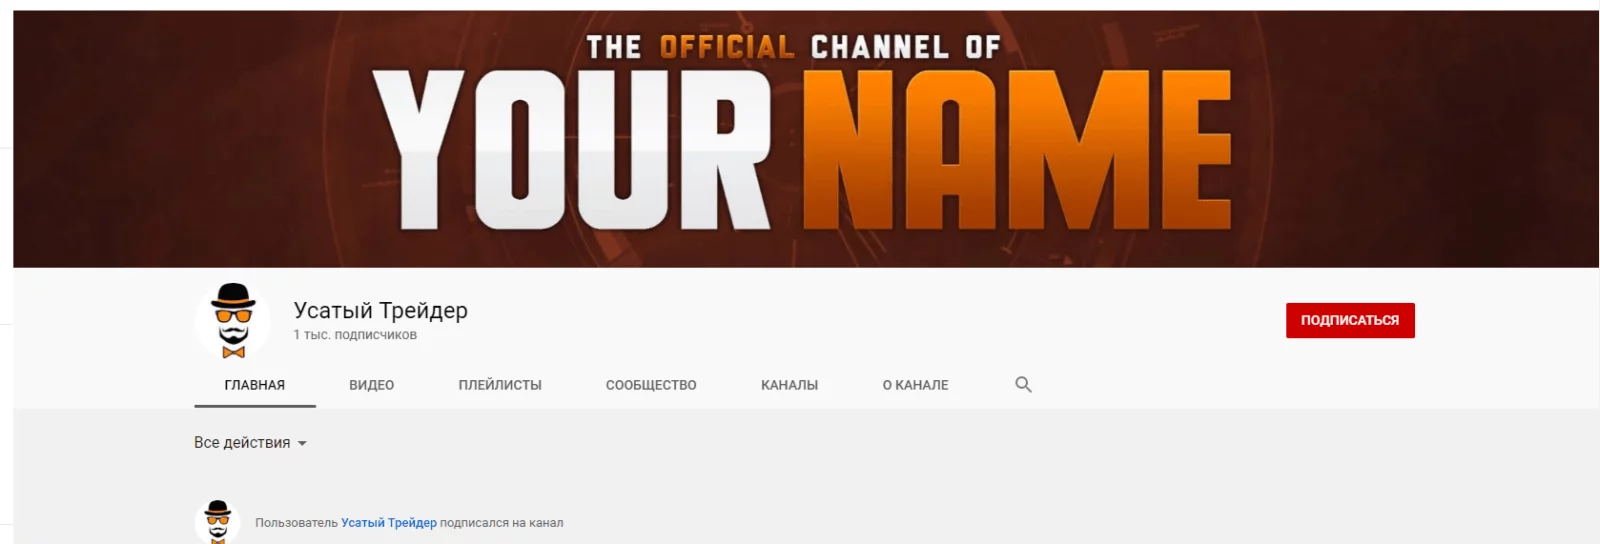This screenshot has width=1600, height=544.
Task: Follow the Усатый Трейдер link in the feed
Action: pyautogui.click(x=389, y=523)
